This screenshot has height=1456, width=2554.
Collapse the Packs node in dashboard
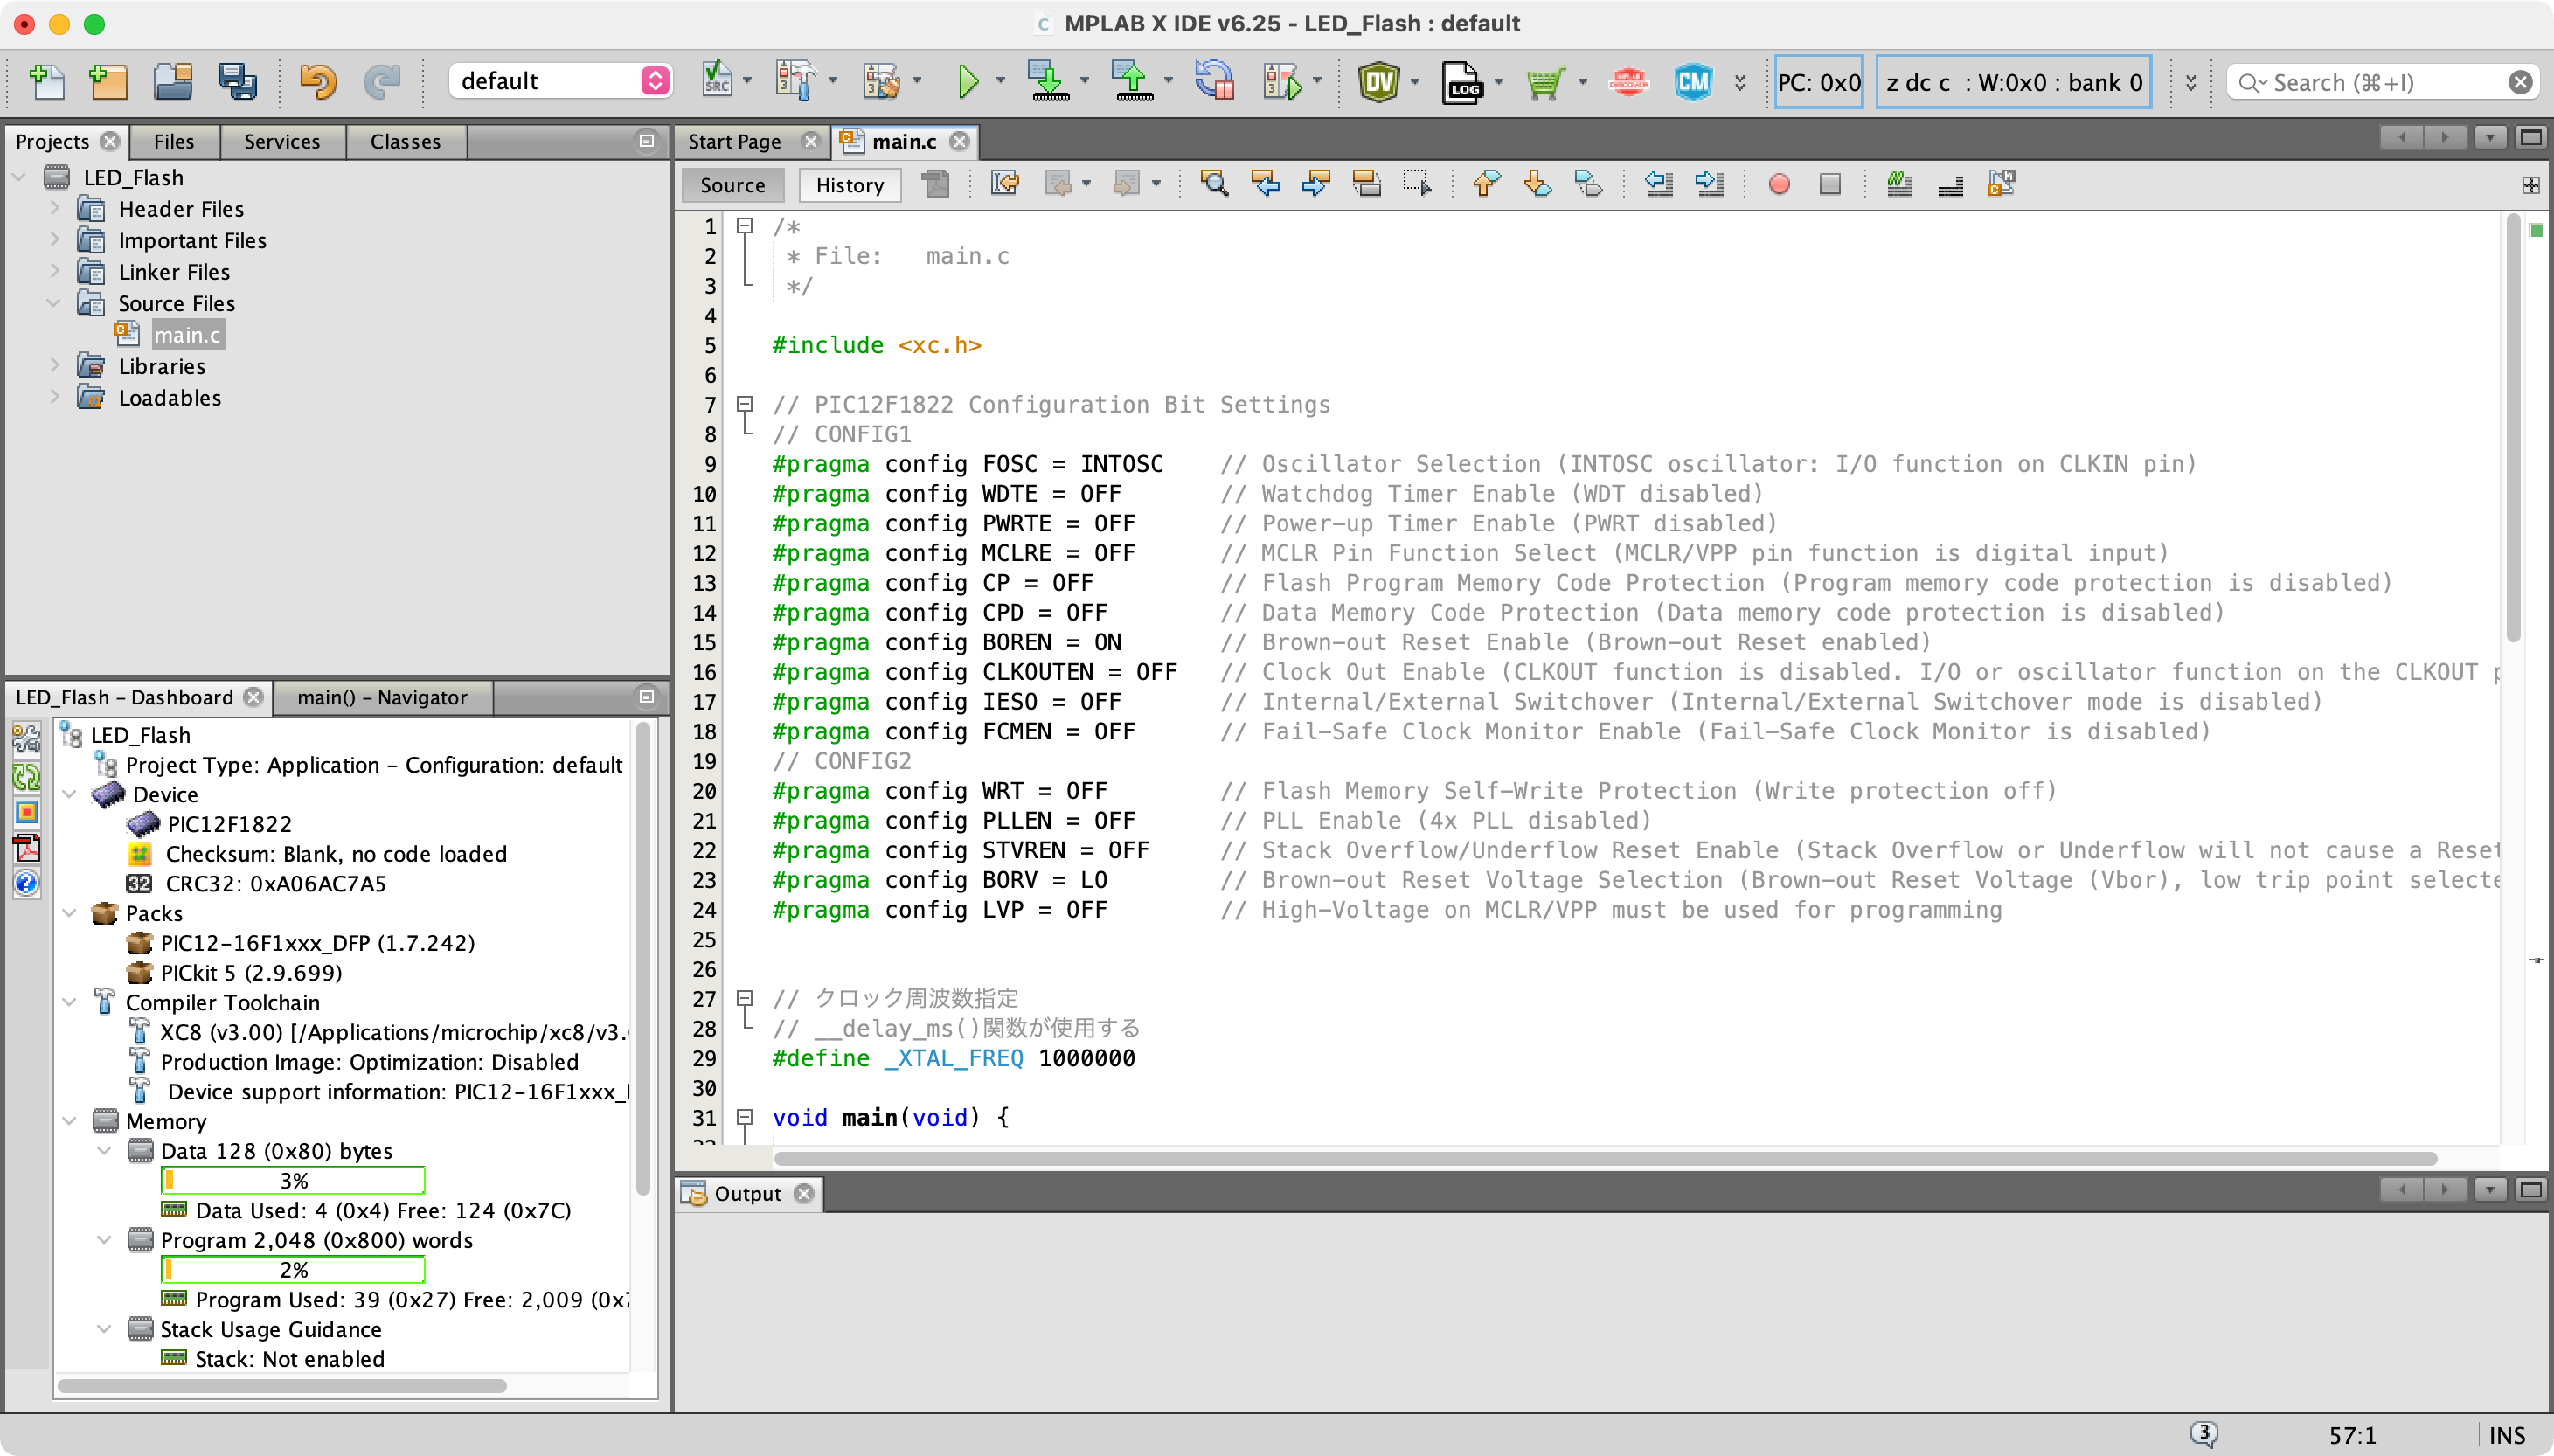click(x=69, y=913)
